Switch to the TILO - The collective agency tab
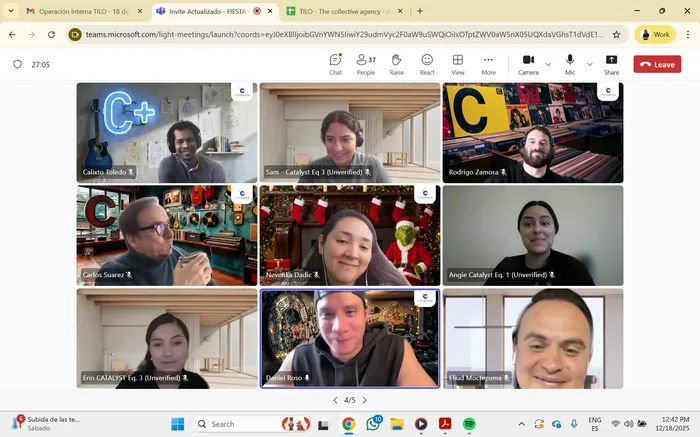Viewport: 700px width, 437px height. pos(342,11)
